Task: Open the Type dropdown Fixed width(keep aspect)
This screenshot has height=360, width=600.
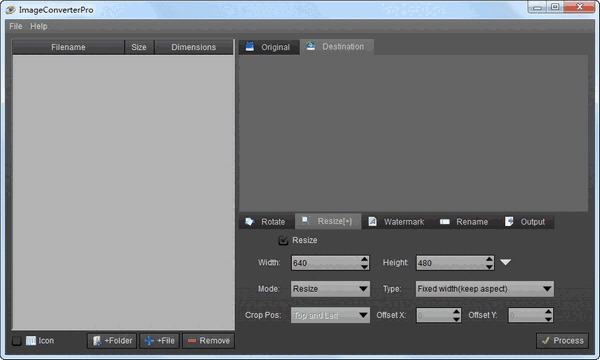Action: [484, 289]
